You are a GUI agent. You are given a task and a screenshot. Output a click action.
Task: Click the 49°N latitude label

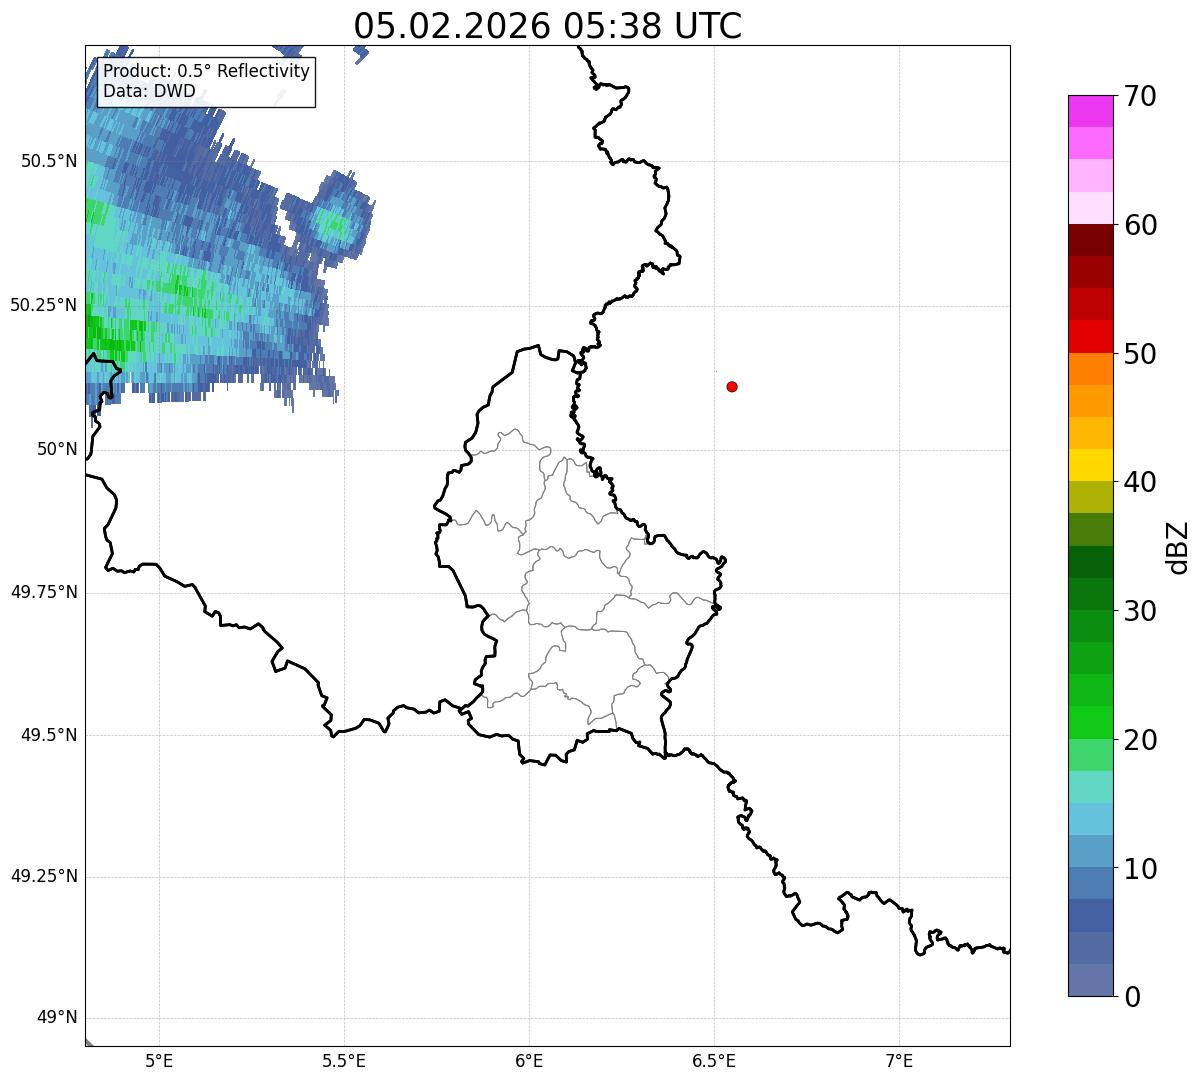[57, 1018]
